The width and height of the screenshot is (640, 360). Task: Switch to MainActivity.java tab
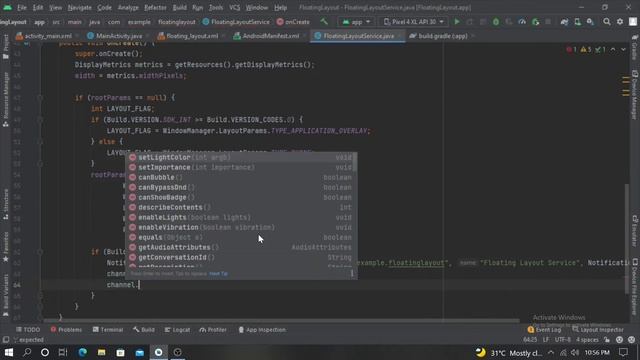[x=119, y=36]
